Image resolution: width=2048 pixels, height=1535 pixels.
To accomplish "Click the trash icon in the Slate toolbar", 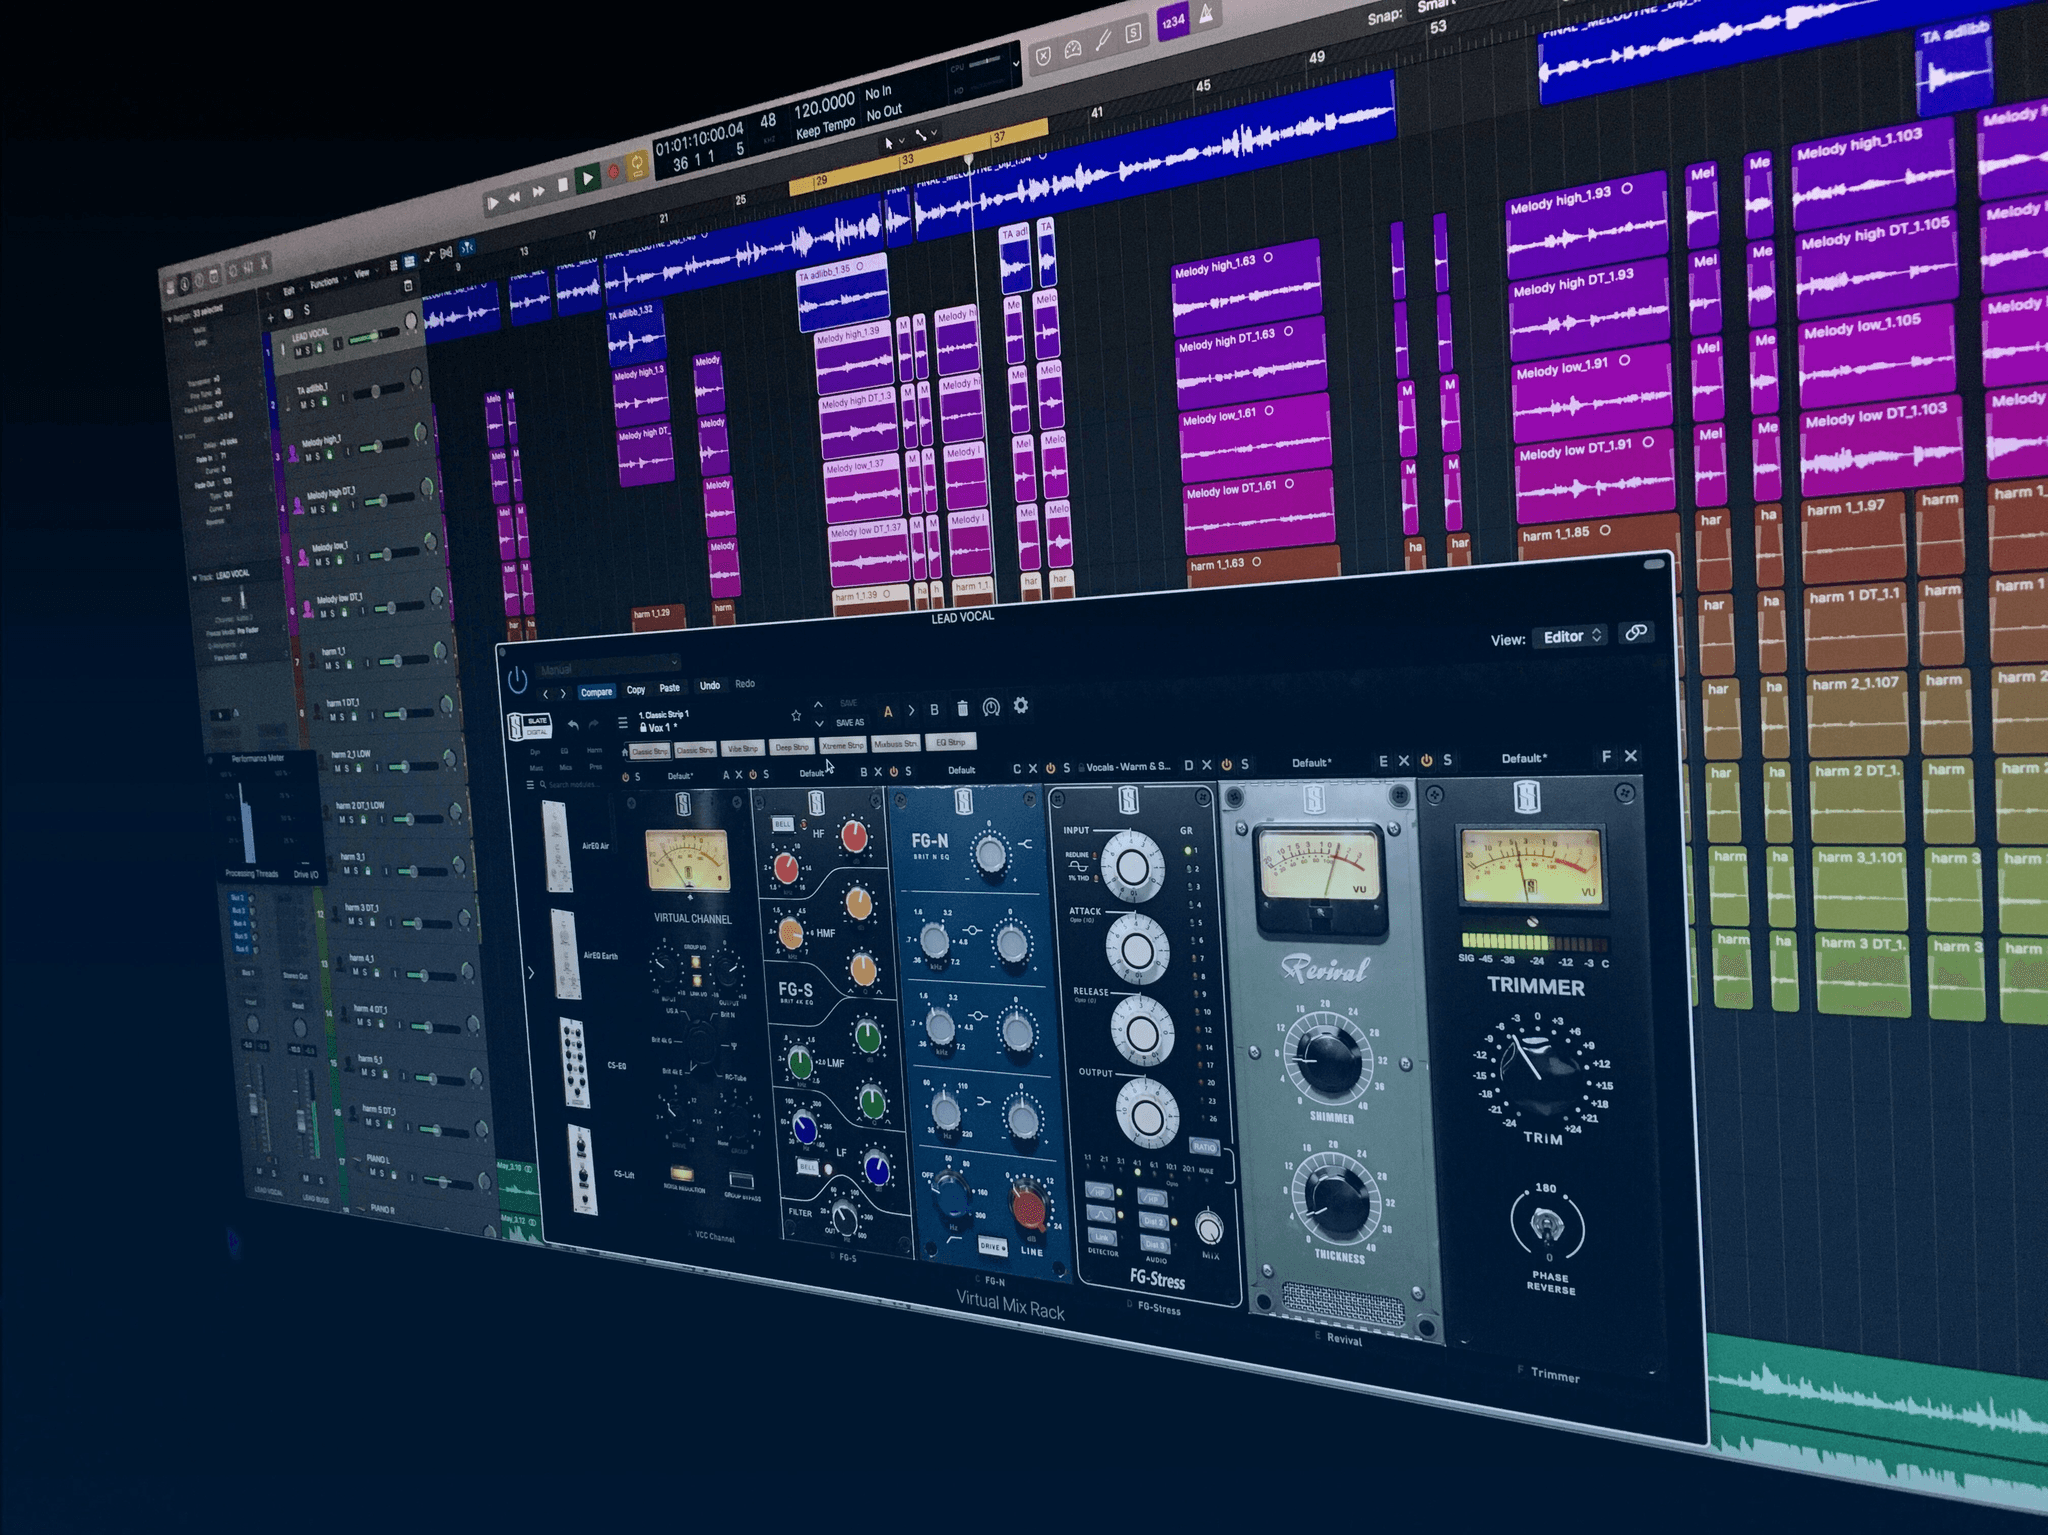I will tap(962, 708).
